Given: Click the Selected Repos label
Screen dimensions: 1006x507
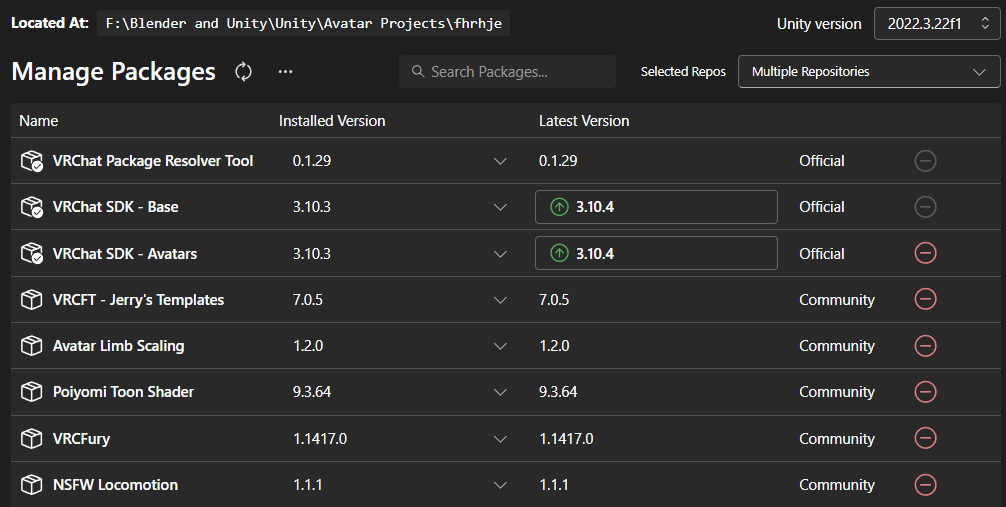Looking at the screenshot, I should point(683,72).
